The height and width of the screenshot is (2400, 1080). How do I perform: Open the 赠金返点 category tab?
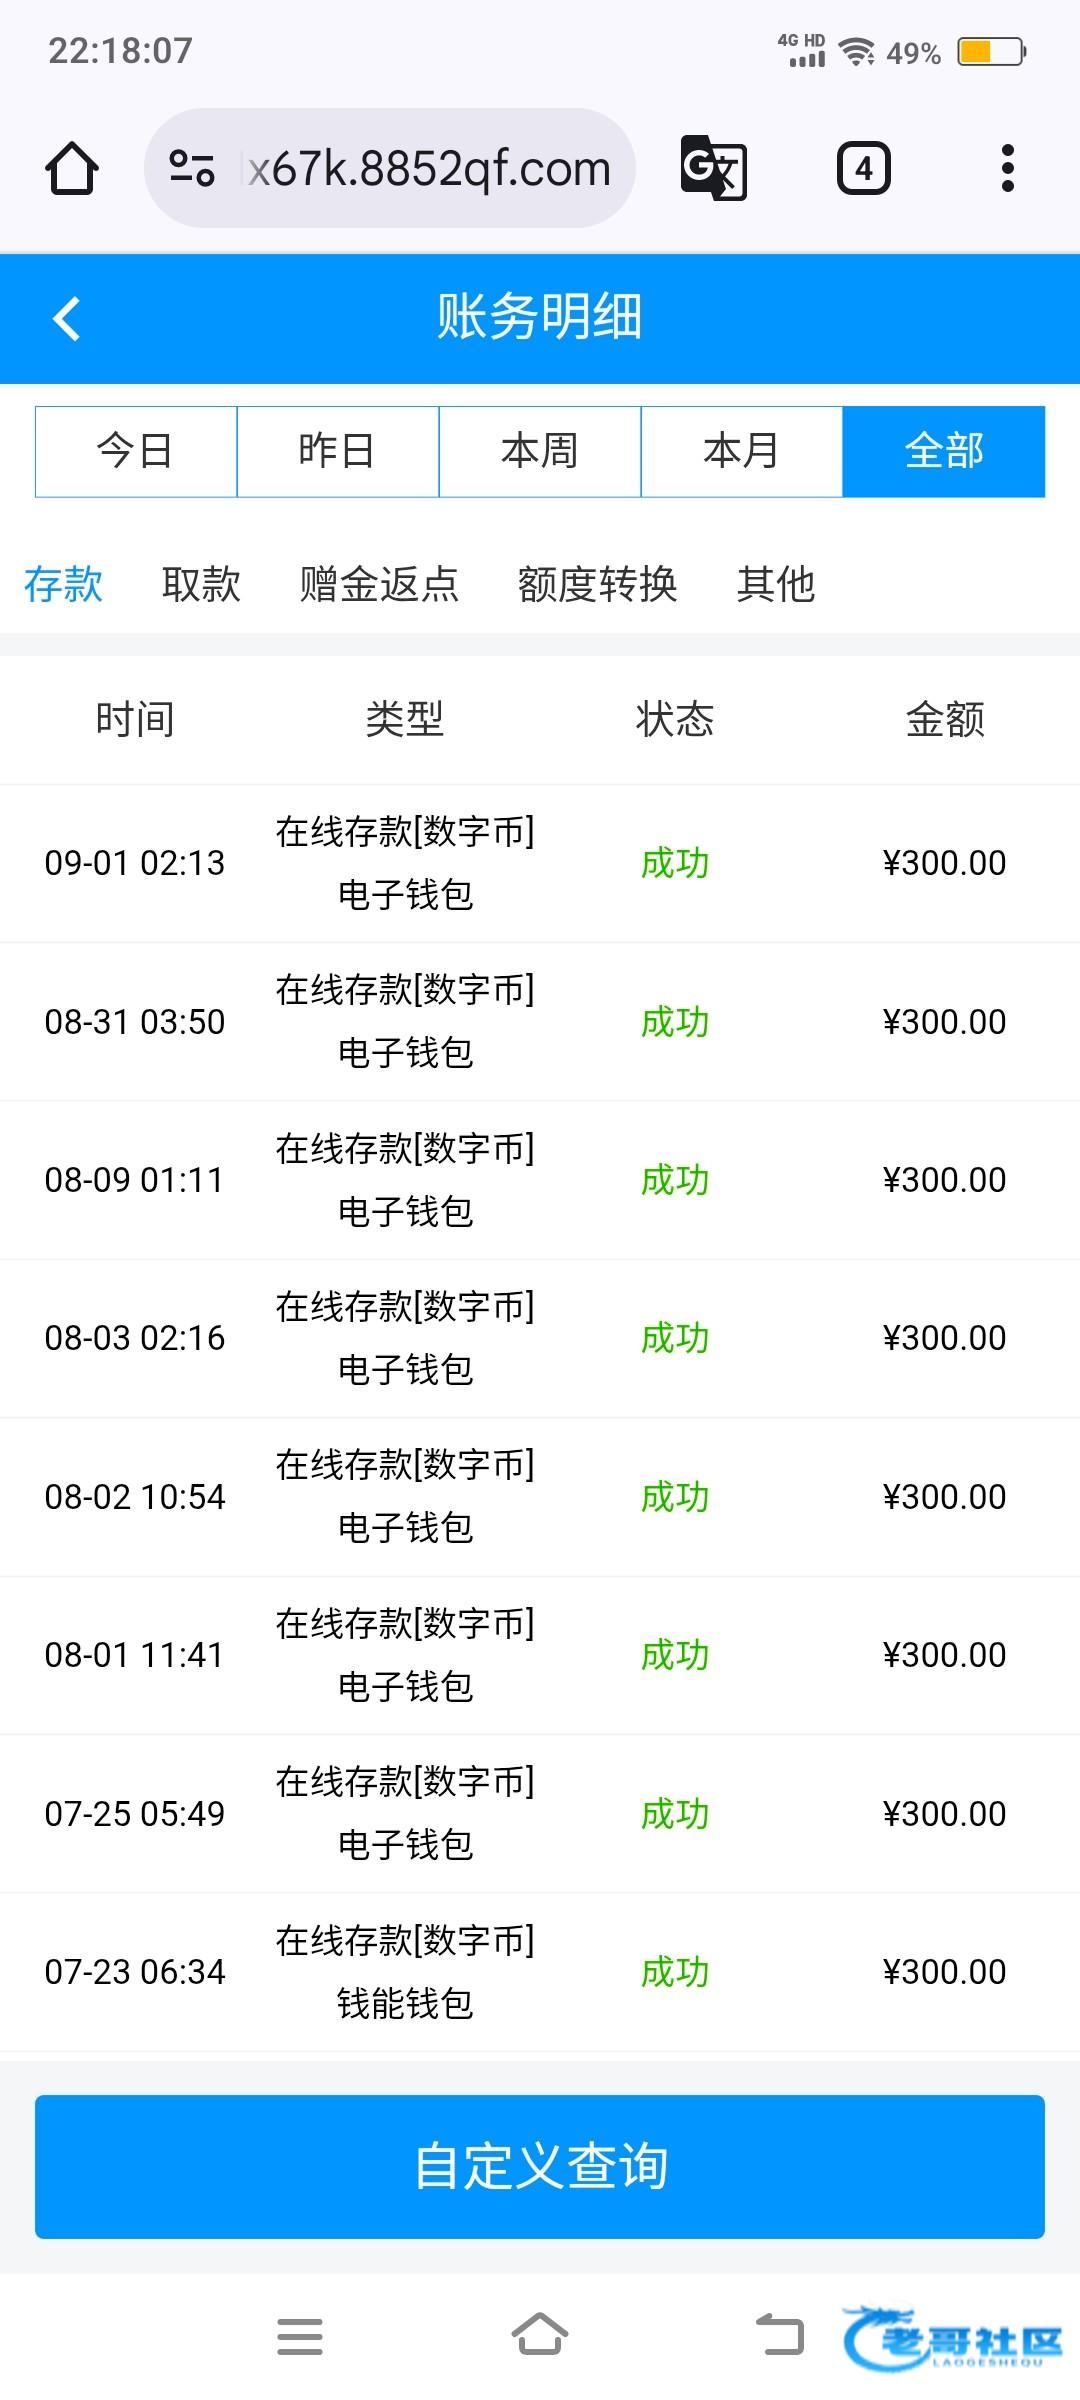coord(379,584)
